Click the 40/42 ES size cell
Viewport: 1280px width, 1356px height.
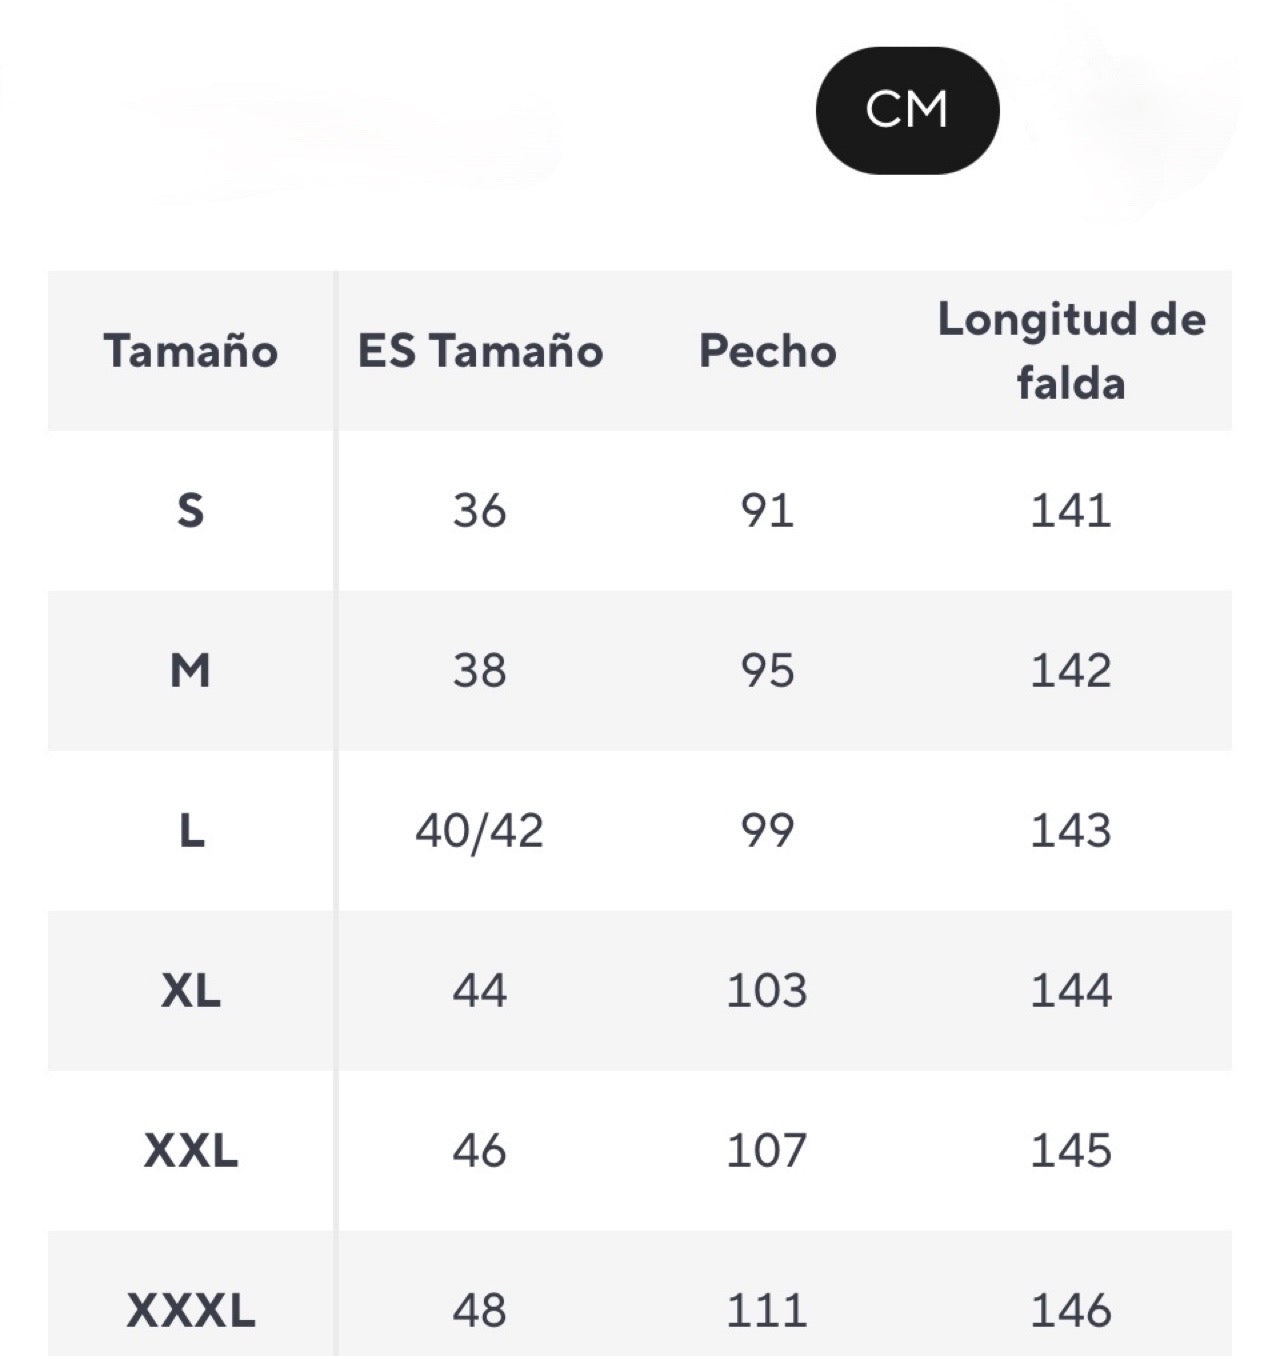click(479, 831)
